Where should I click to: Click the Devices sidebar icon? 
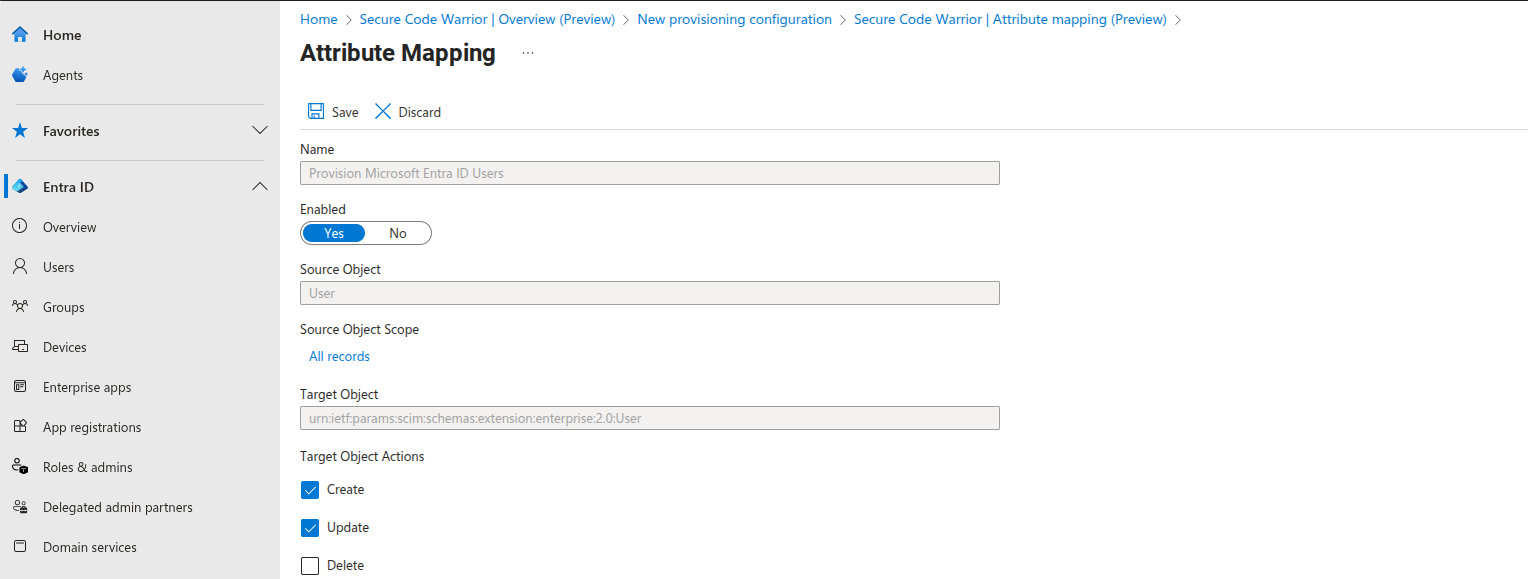coord(20,347)
